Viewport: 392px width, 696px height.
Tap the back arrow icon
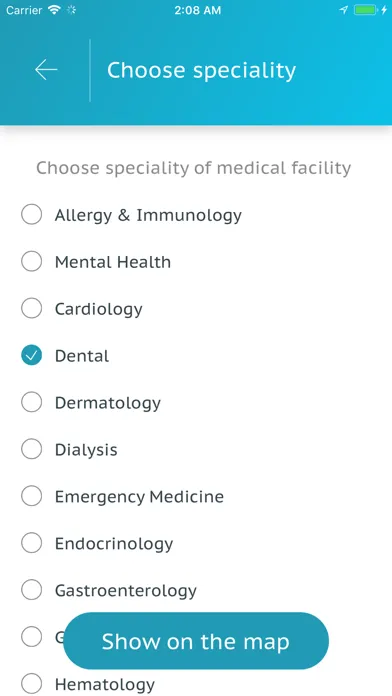coord(46,70)
